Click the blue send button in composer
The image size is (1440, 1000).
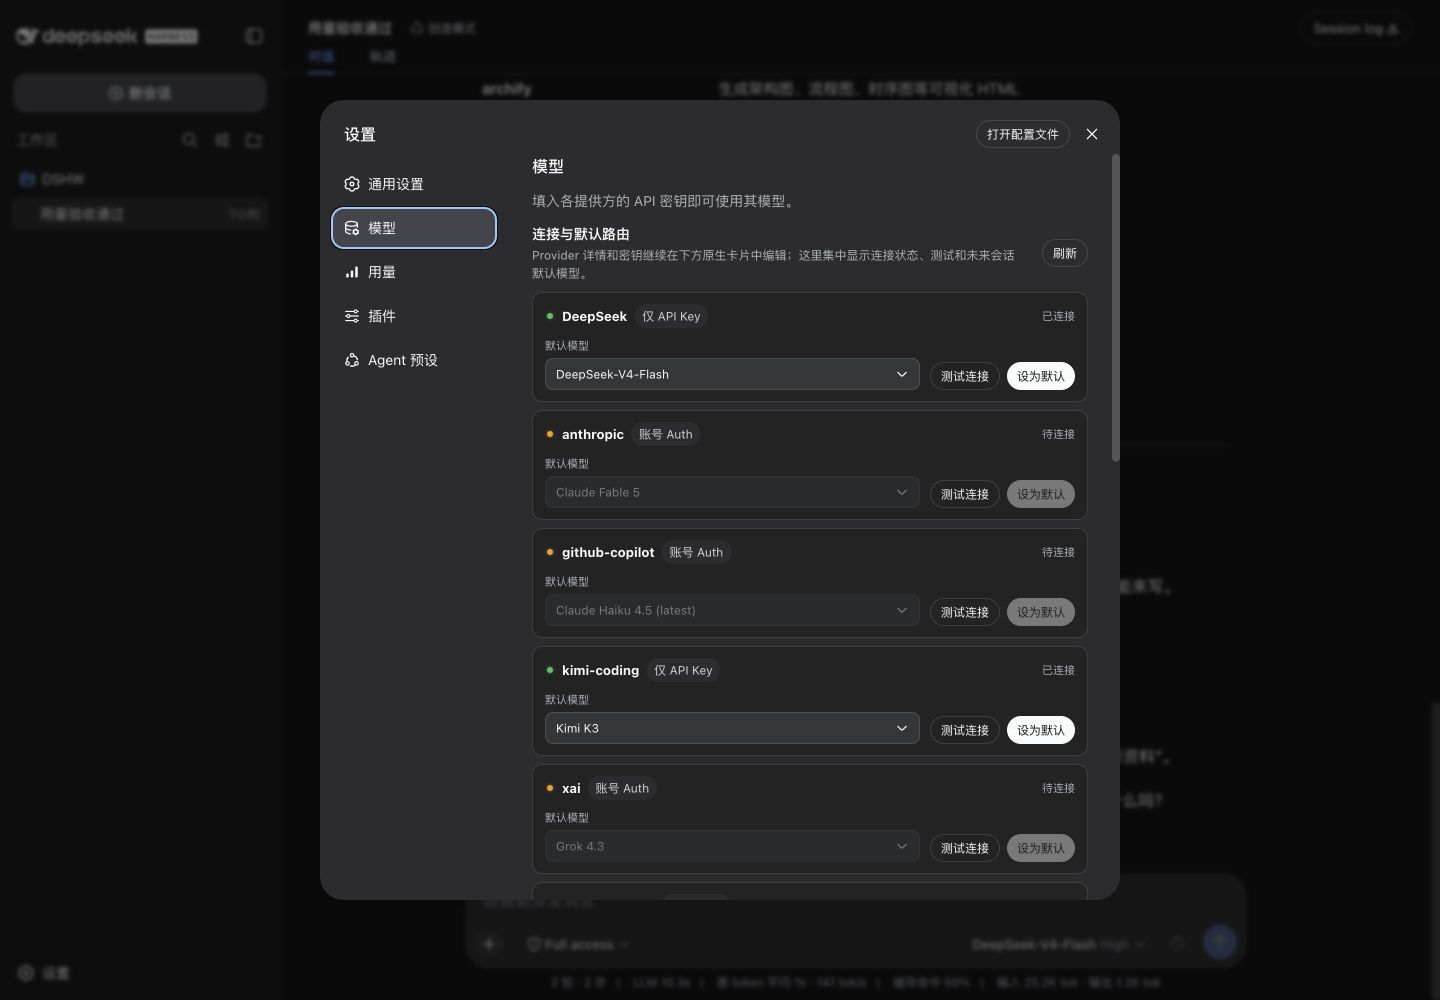[x=1219, y=941]
